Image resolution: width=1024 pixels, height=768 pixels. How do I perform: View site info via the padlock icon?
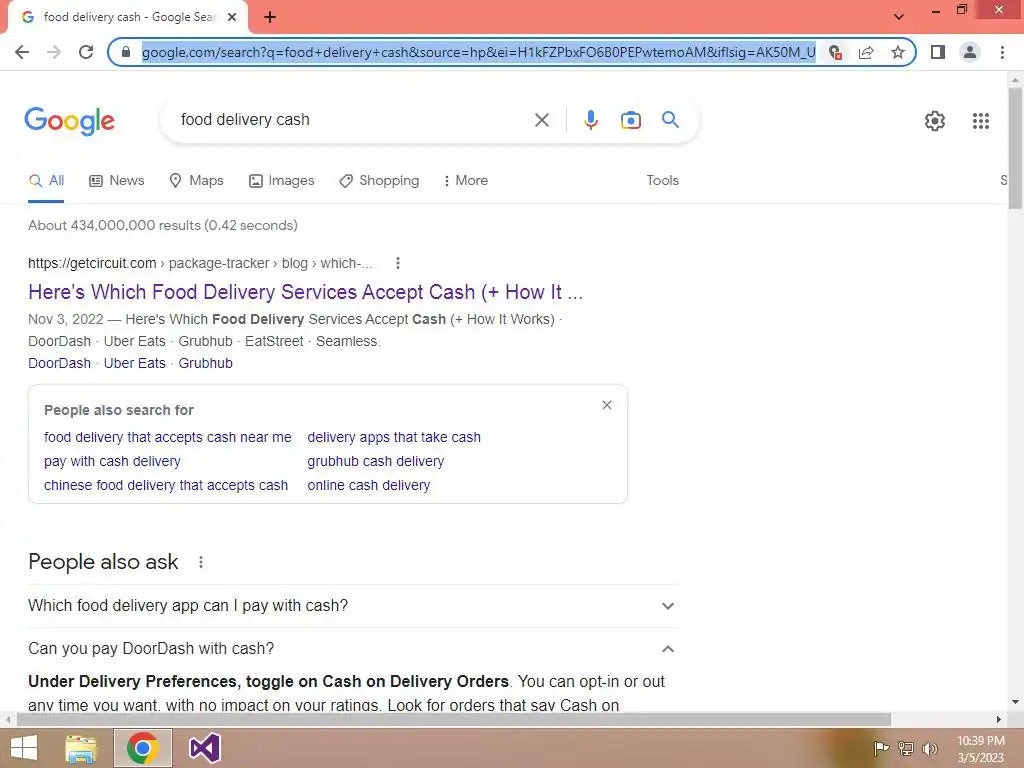pyautogui.click(x=126, y=52)
